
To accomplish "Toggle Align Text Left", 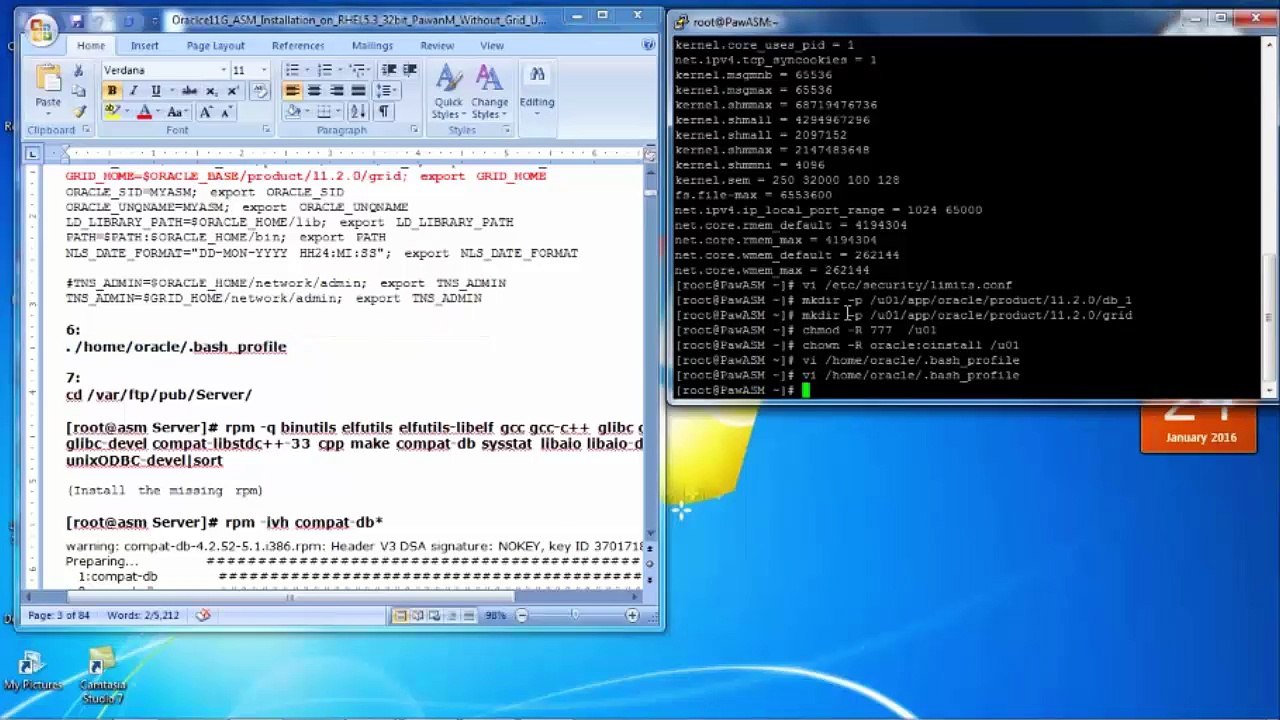I will tap(292, 91).
